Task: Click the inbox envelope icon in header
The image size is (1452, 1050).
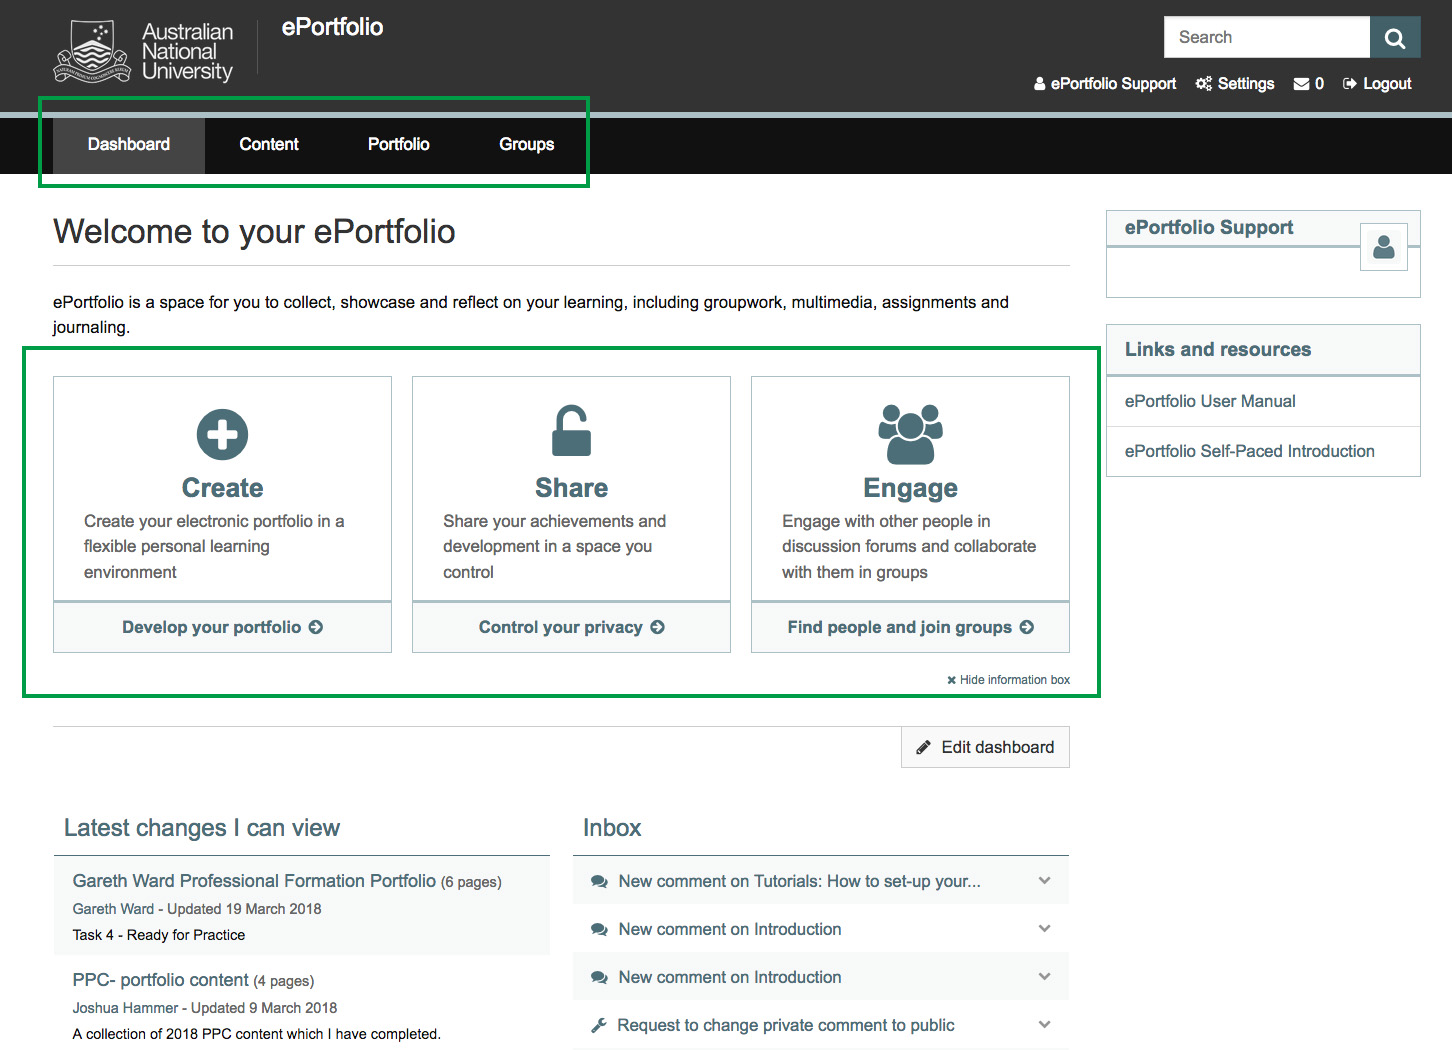Action: [1301, 84]
